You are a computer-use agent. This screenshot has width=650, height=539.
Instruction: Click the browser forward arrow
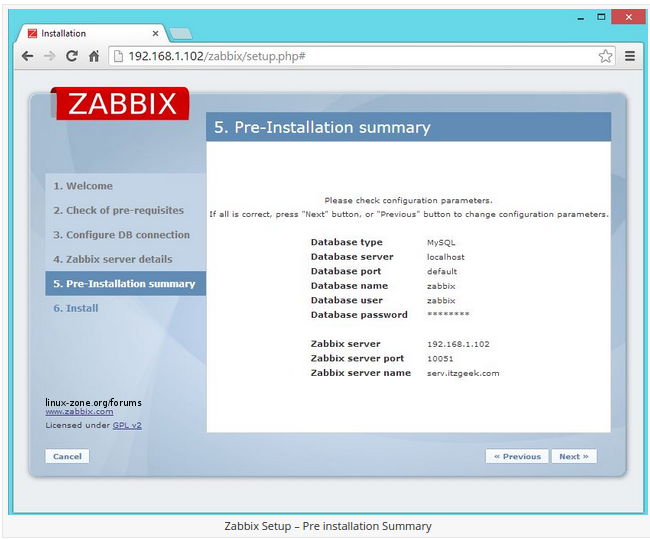[49, 56]
